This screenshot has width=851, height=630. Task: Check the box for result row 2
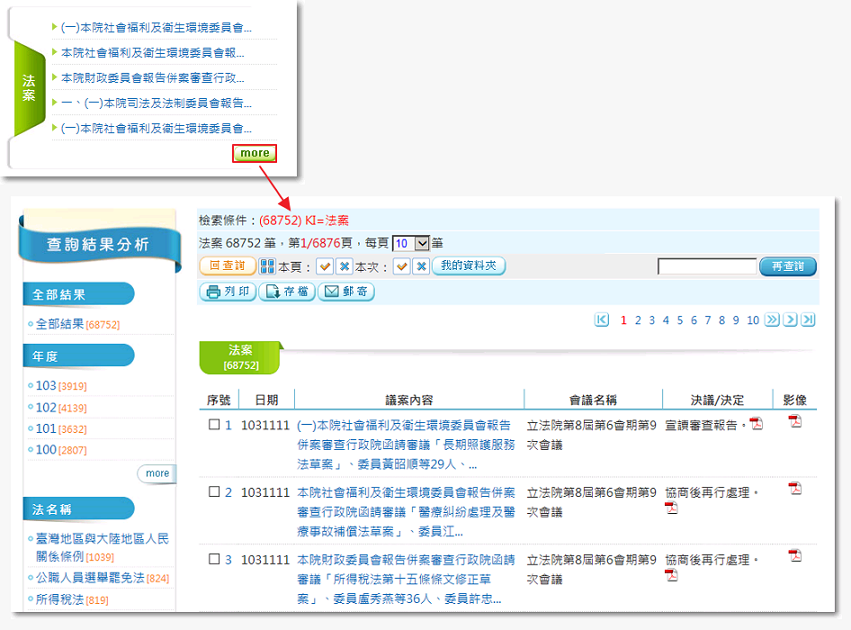pyautogui.click(x=213, y=492)
